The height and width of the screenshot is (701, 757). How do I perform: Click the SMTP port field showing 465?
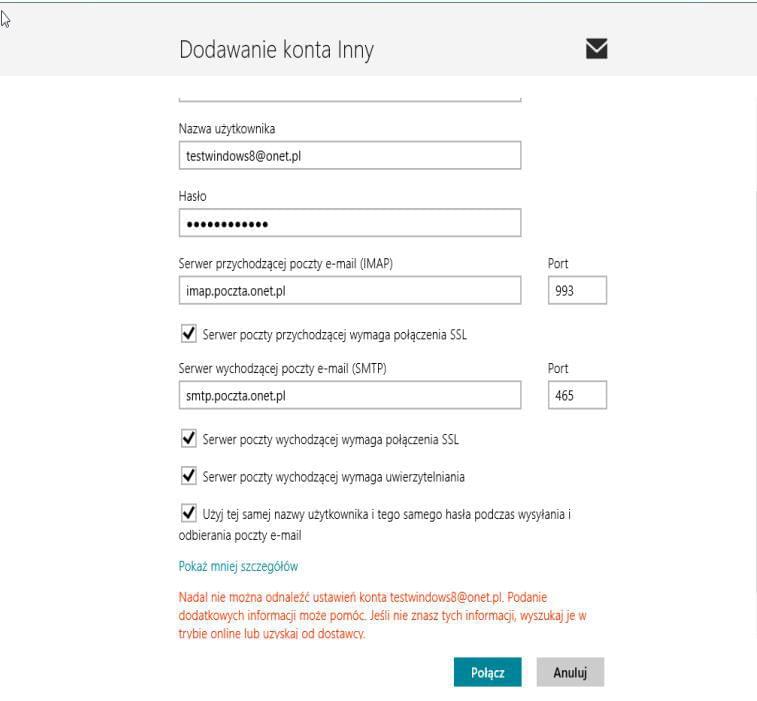pos(577,395)
